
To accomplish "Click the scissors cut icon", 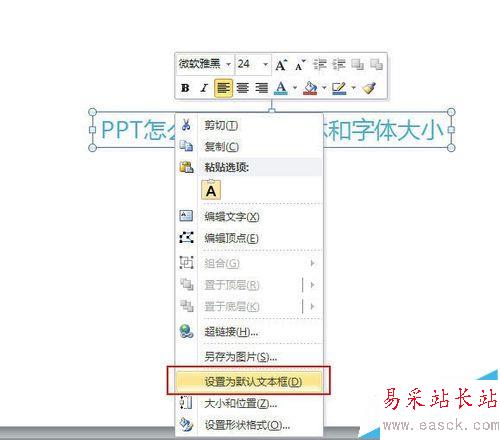I will coord(186,125).
